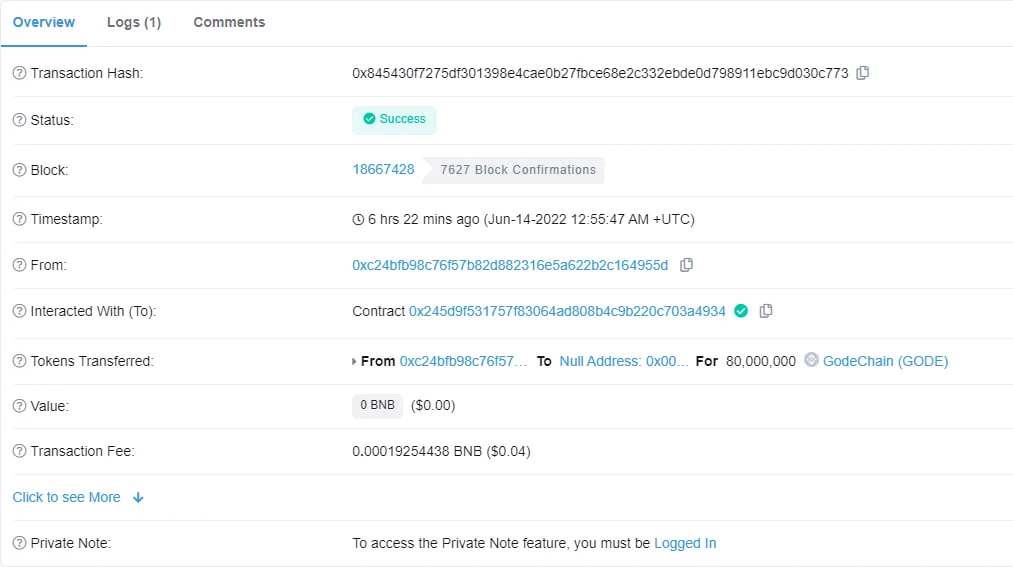The height and width of the screenshot is (567, 1013).
Task: Open the GodeChain (GODE) token link
Action: (885, 361)
